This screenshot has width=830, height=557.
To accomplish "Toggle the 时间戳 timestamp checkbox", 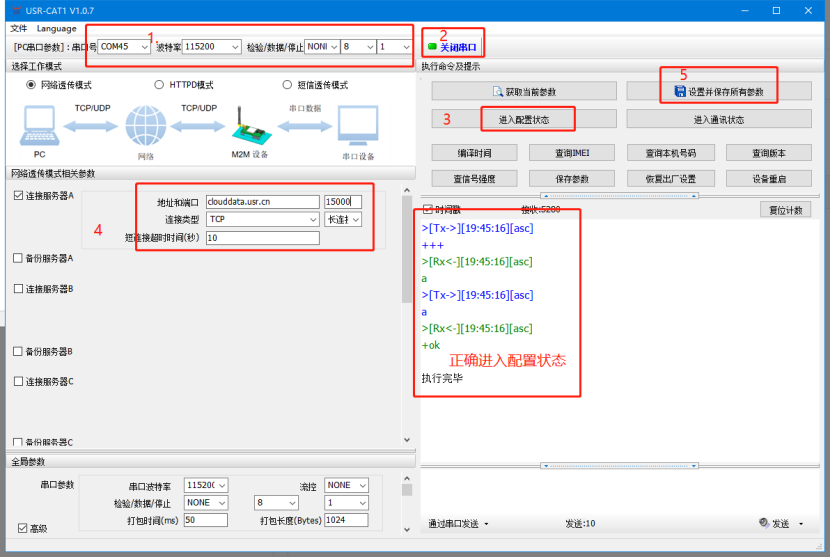I will click(x=428, y=210).
